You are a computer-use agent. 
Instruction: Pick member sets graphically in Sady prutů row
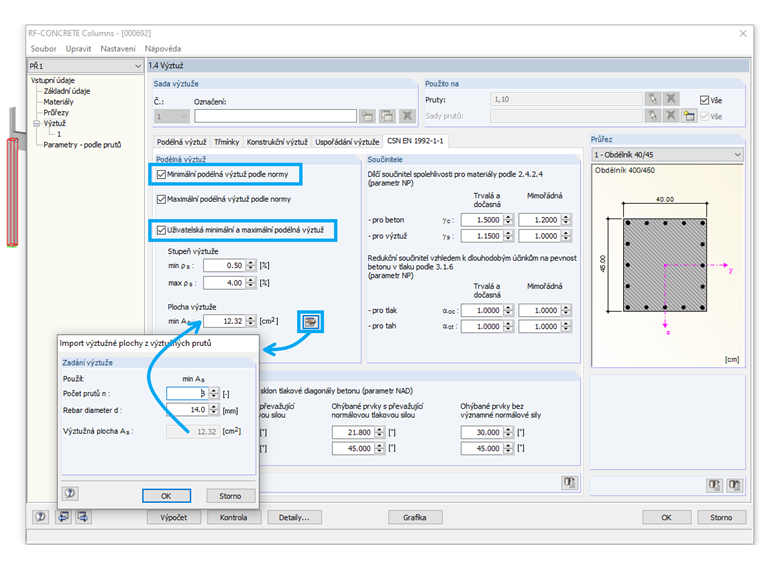tap(653, 115)
